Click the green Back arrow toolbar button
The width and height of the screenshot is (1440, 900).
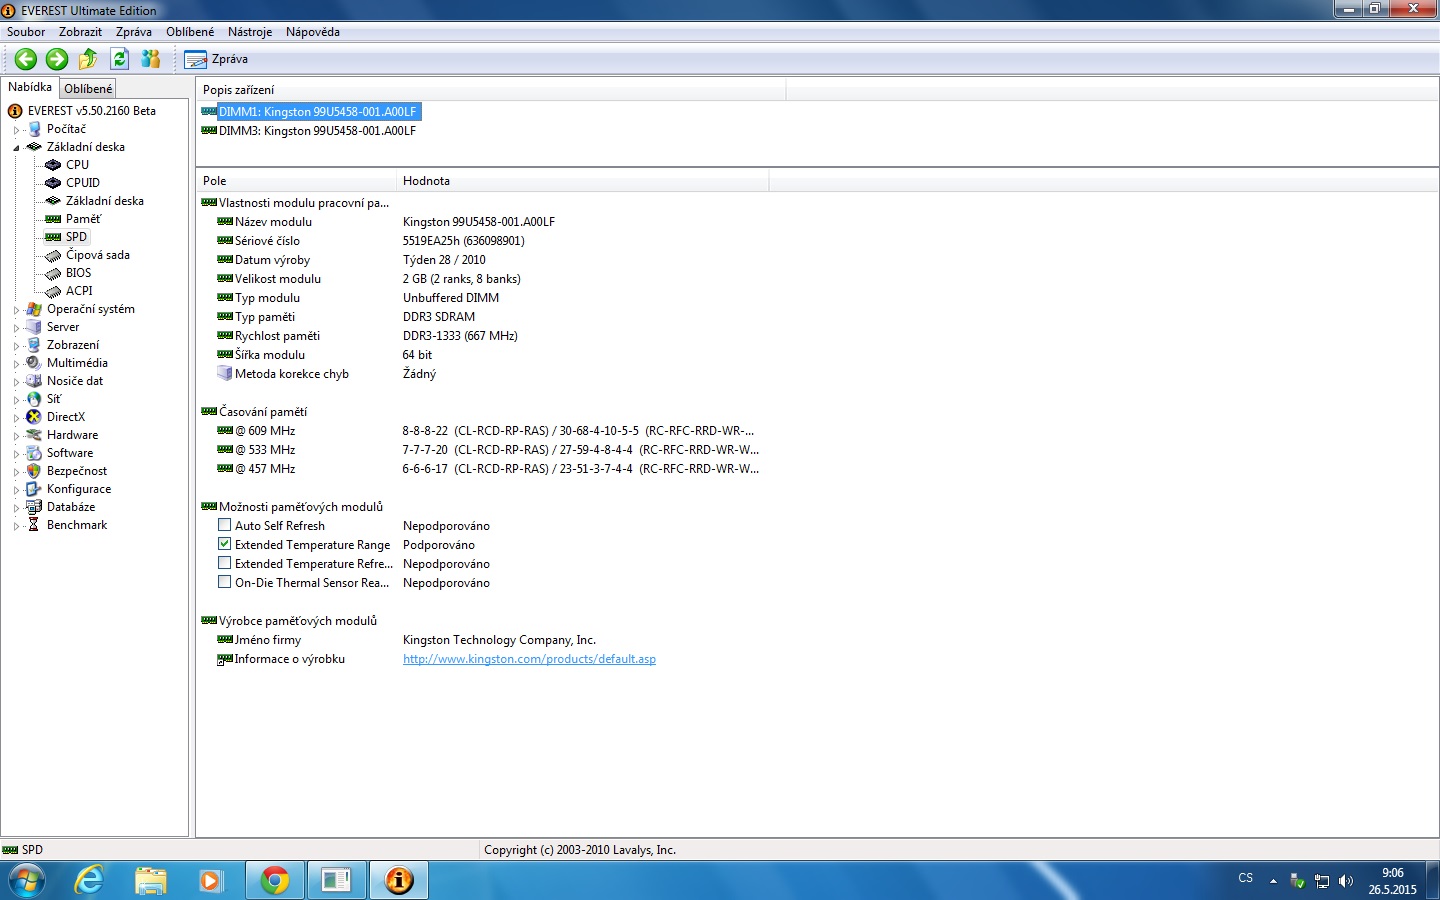coord(26,59)
